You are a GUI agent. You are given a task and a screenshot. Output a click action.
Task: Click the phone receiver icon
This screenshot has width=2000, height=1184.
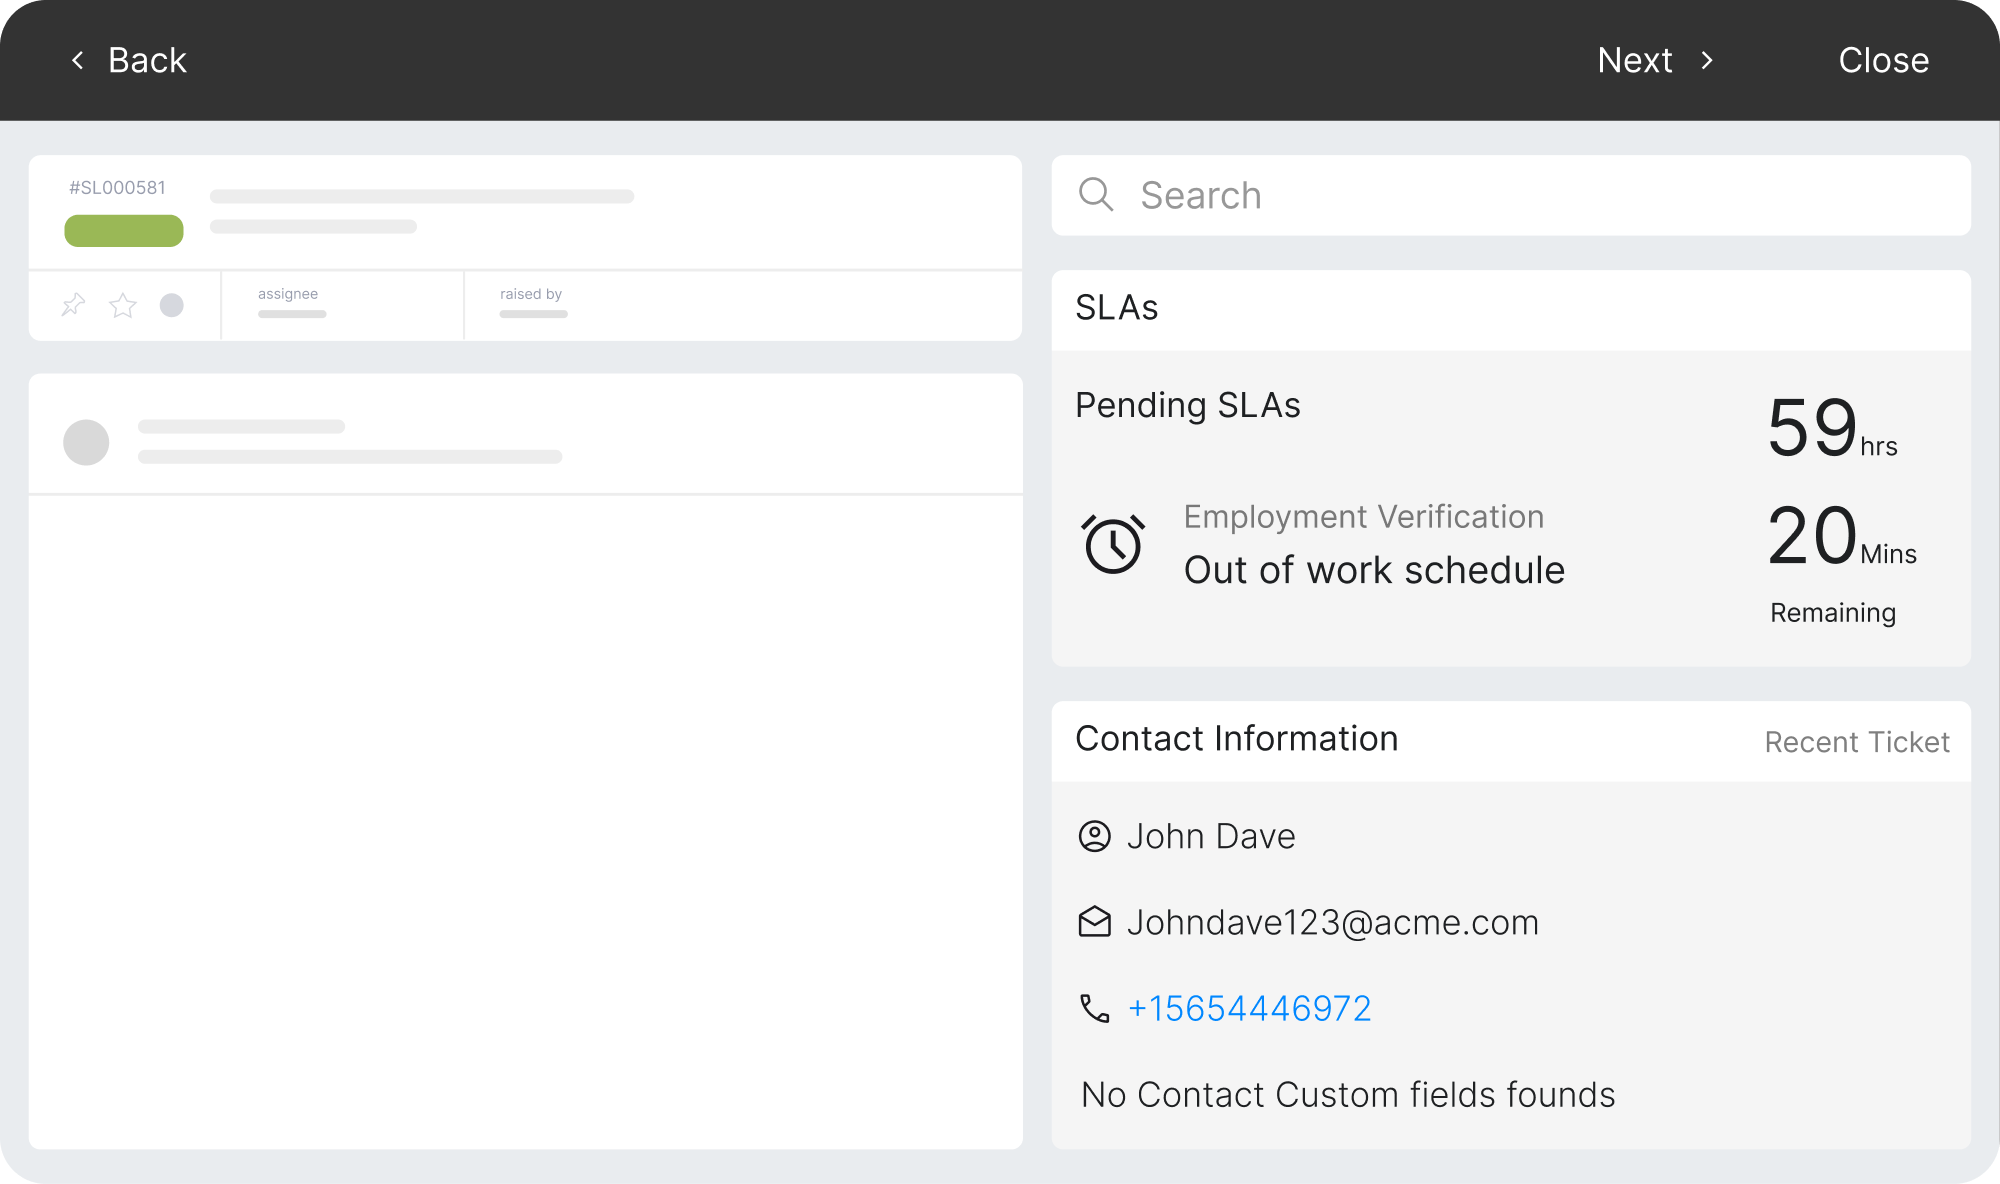point(1096,1008)
